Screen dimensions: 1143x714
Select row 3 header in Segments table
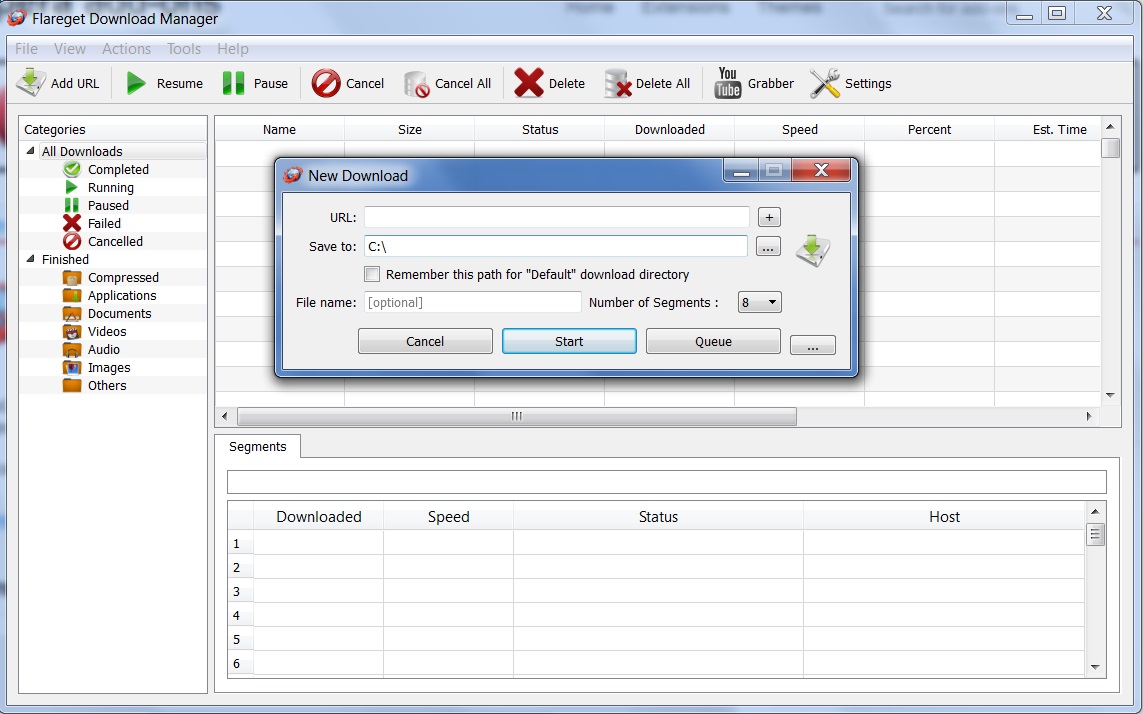point(241,591)
